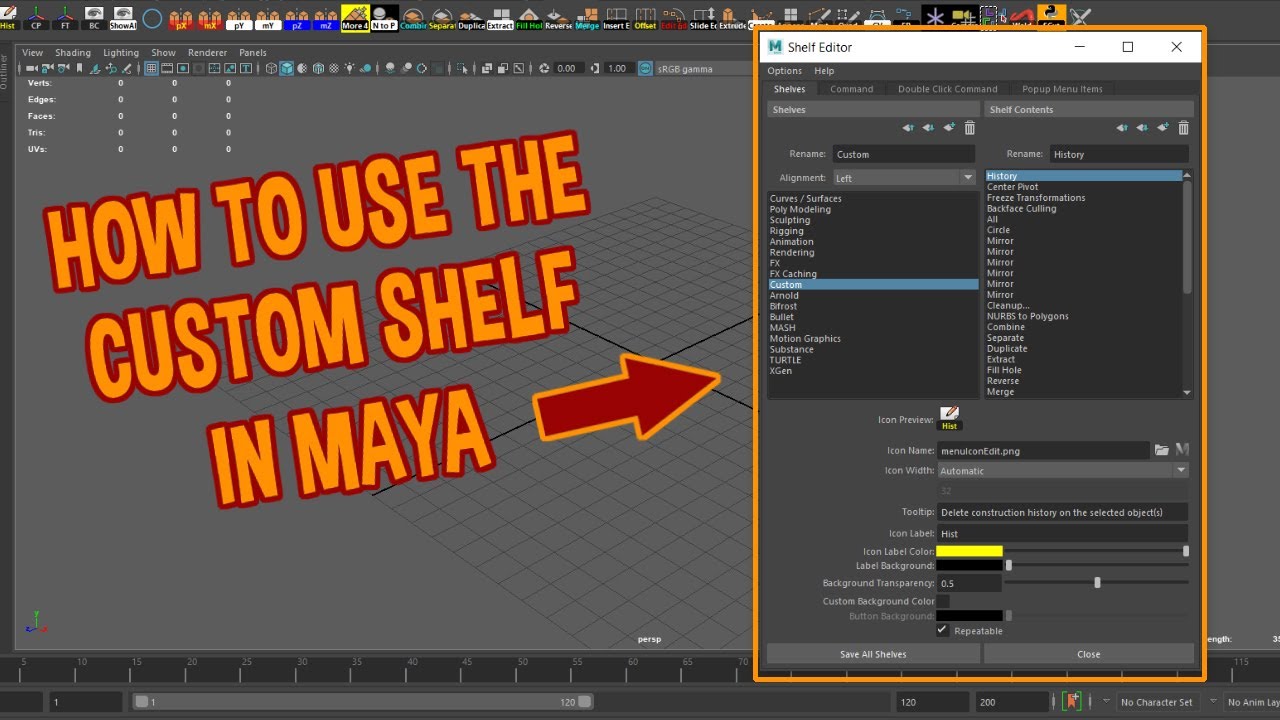
Task: Select NURBS to Polygons in Shelf Contents
Action: click(1083, 316)
